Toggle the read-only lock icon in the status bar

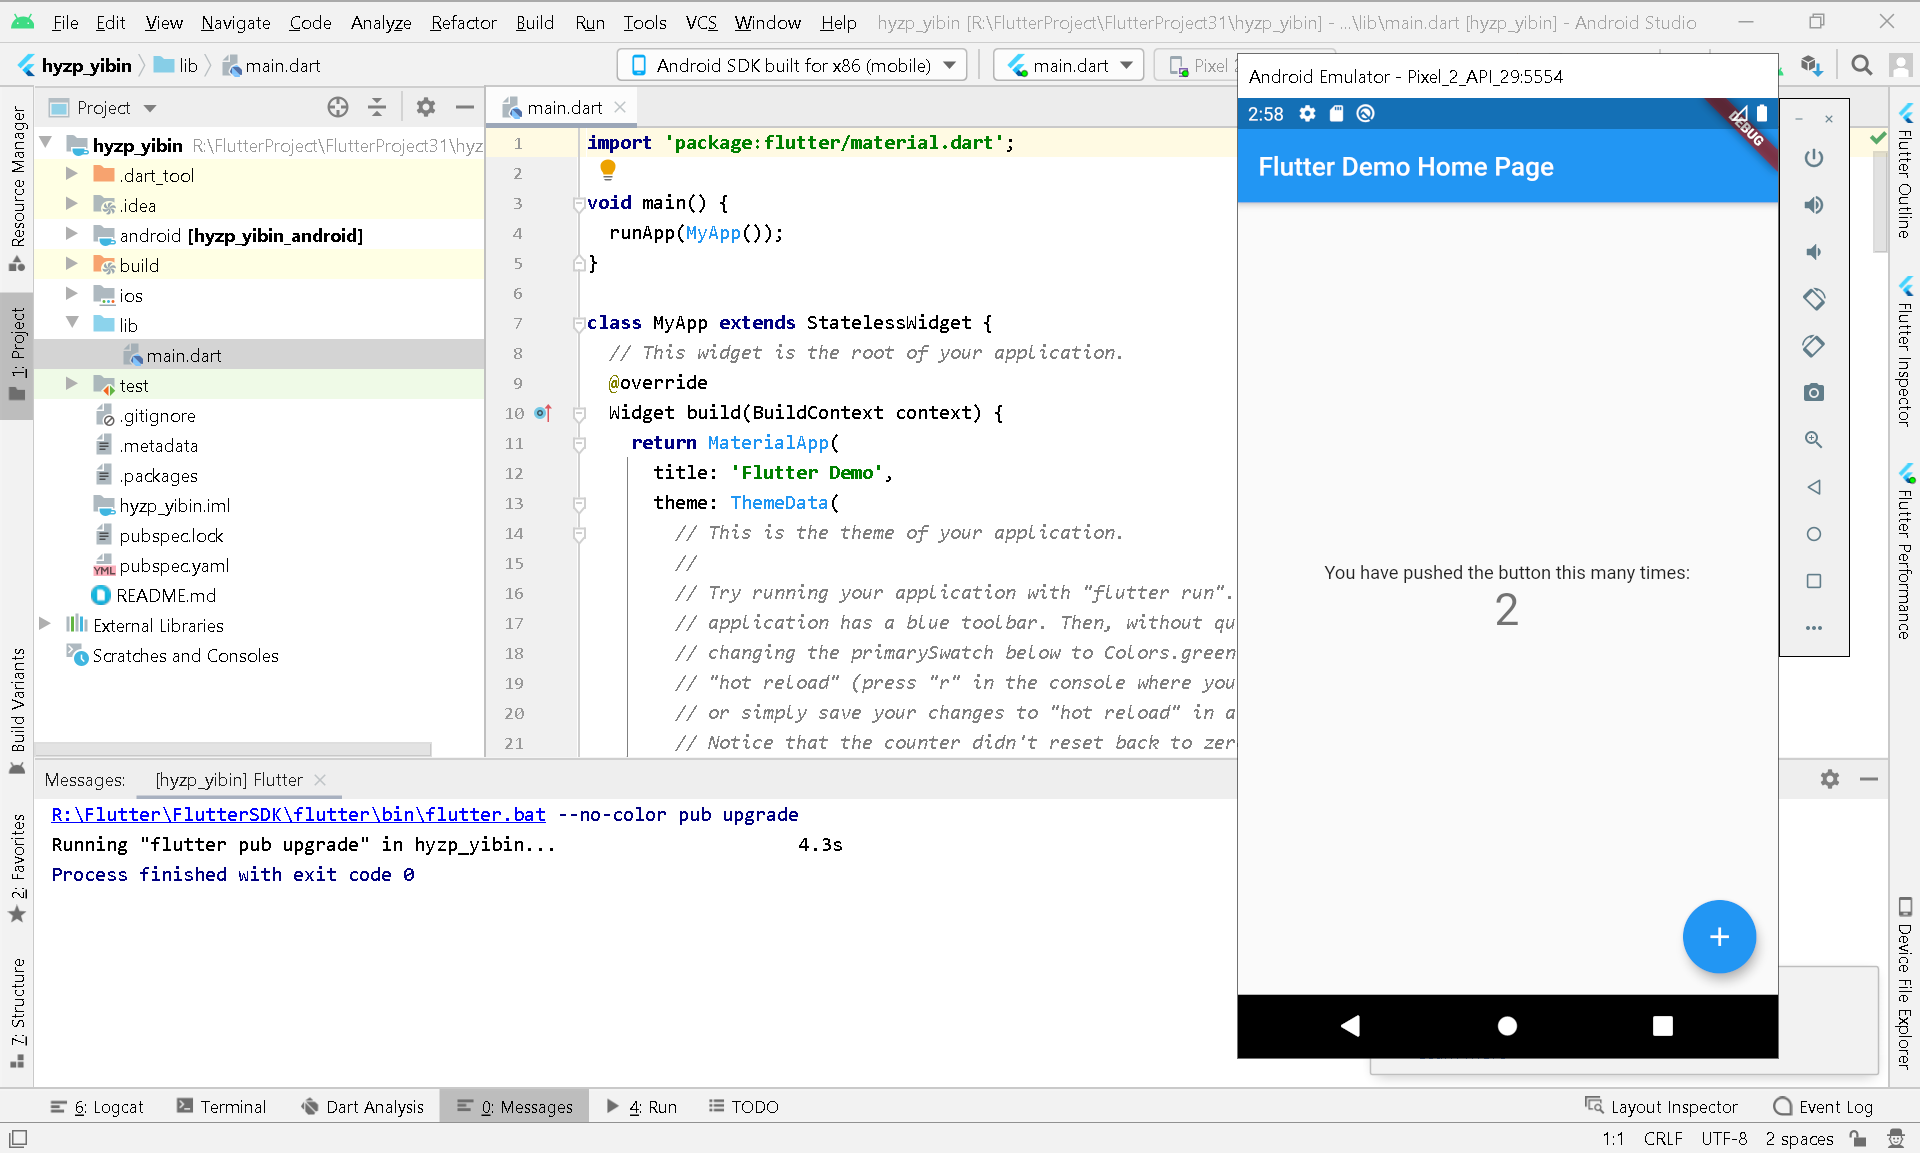[1858, 1138]
